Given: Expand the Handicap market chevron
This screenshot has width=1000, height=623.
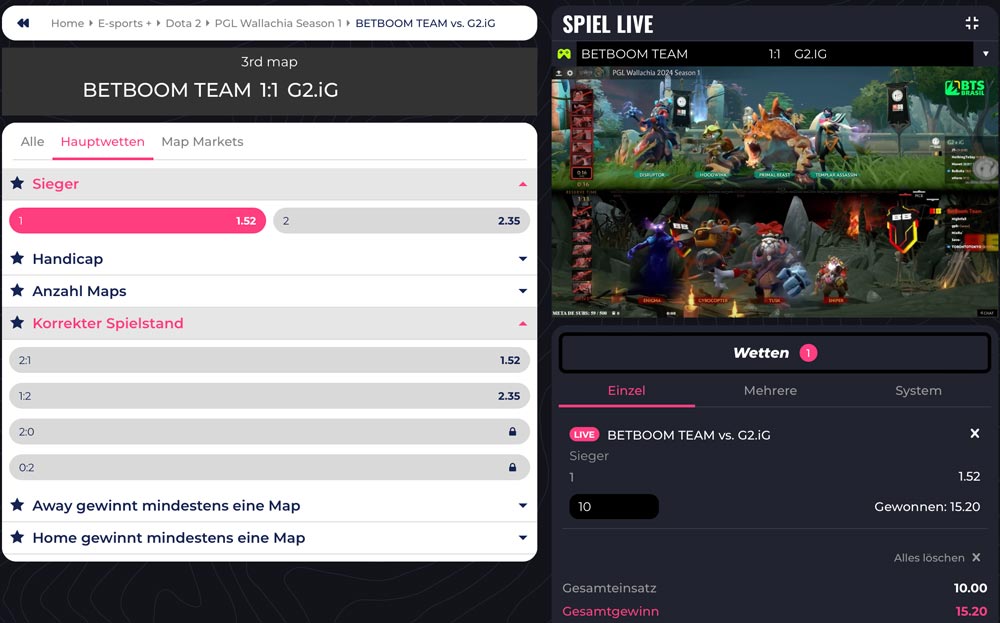Looking at the screenshot, I should (523, 259).
